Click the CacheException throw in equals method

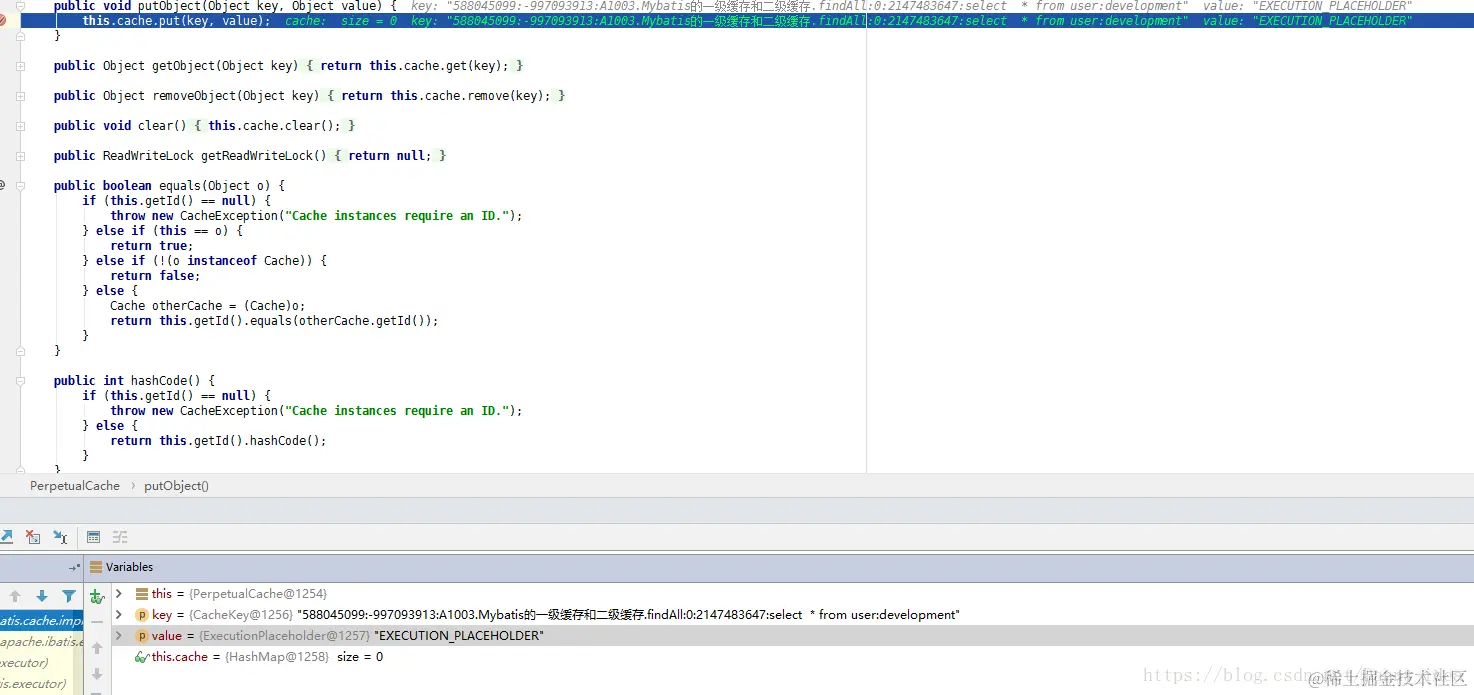(x=316, y=215)
